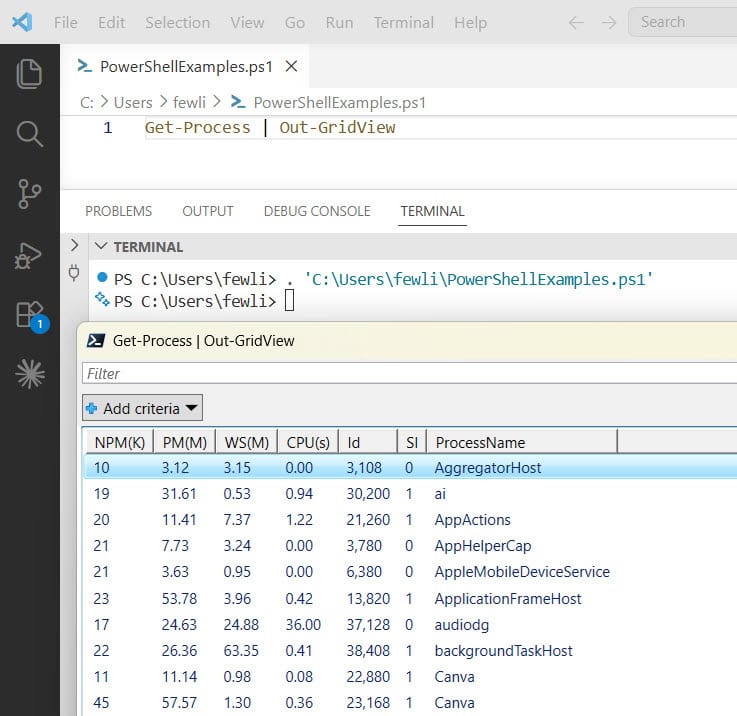This screenshot has height=716, width=737.
Task: Click the plug icon beside the terminal
Action: tap(74, 273)
